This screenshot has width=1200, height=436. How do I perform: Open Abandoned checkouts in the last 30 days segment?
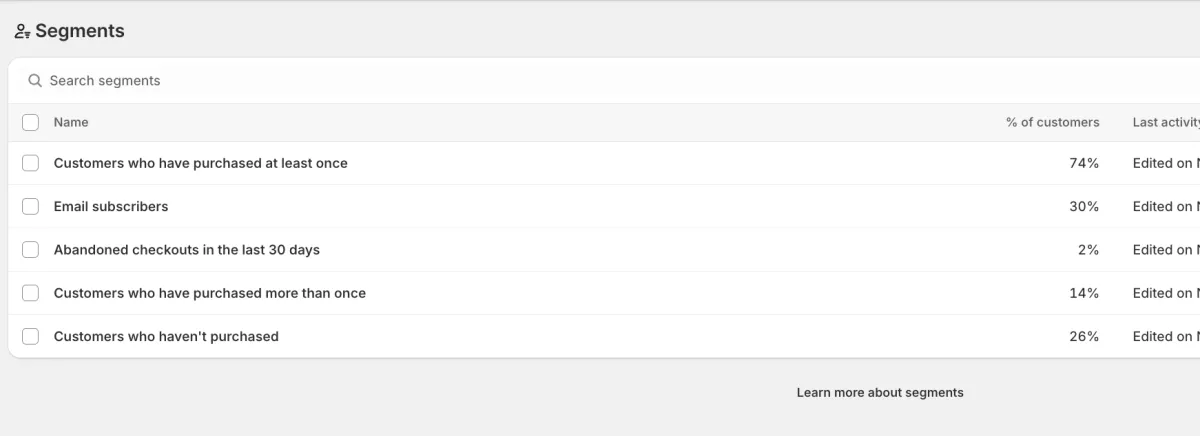[186, 250]
